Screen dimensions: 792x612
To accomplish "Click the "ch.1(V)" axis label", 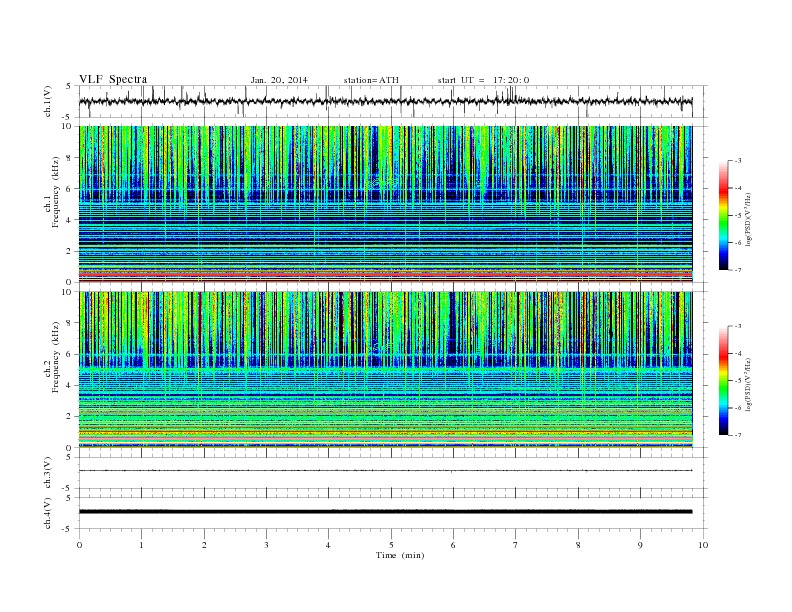I will (x=48, y=103).
